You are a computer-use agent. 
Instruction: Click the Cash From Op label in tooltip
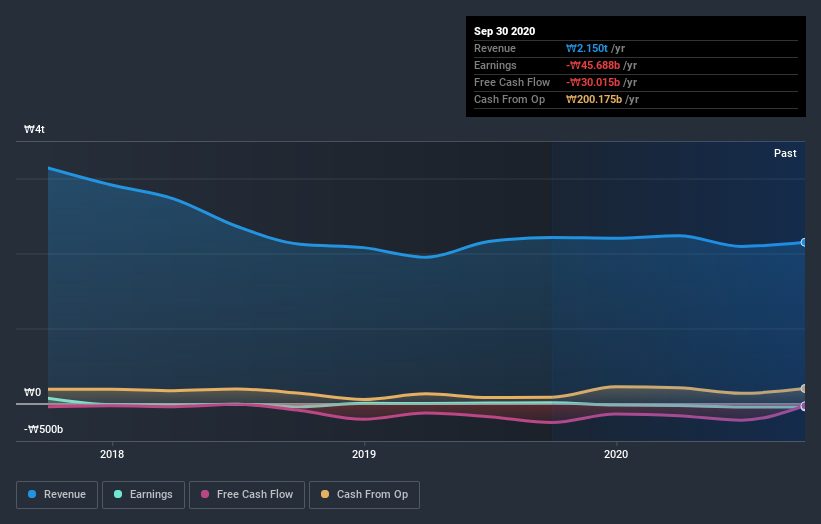pyautogui.click(x=509, y=99)
